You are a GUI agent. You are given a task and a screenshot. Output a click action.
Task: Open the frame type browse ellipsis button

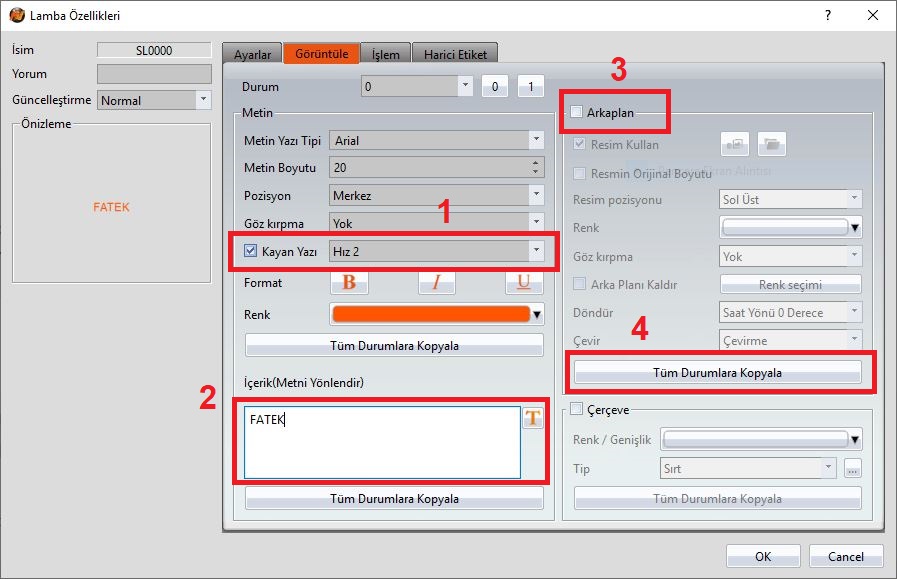pyautogui.click(x=852, y=468)
